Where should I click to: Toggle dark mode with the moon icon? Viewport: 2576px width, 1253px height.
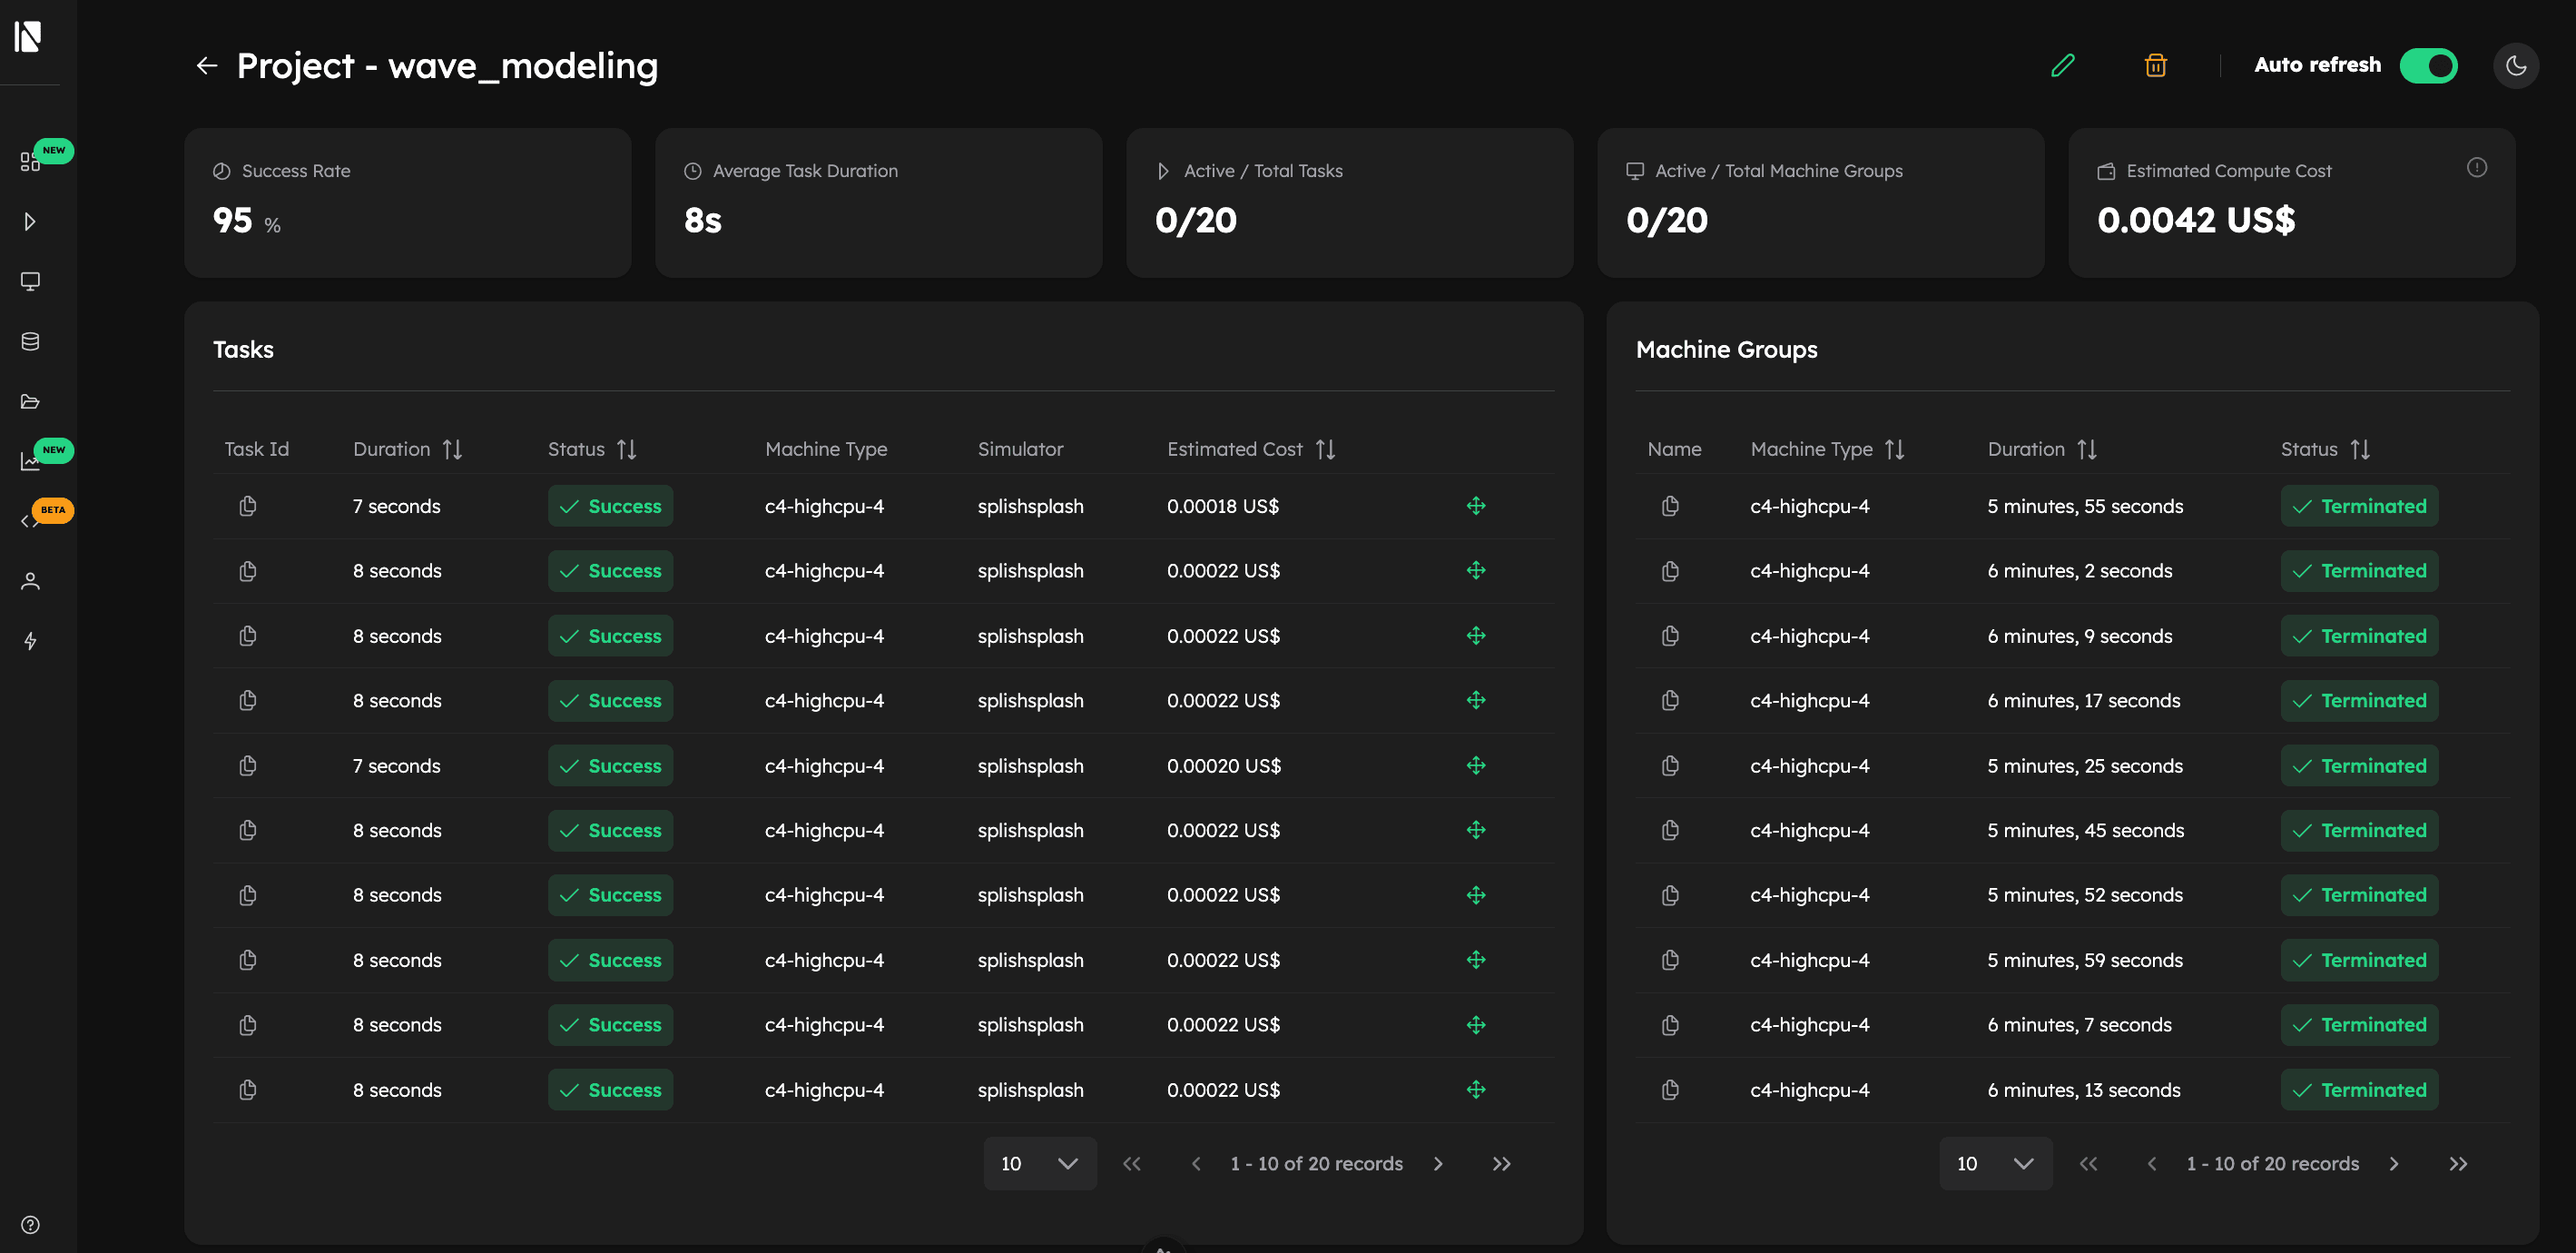2517,65
